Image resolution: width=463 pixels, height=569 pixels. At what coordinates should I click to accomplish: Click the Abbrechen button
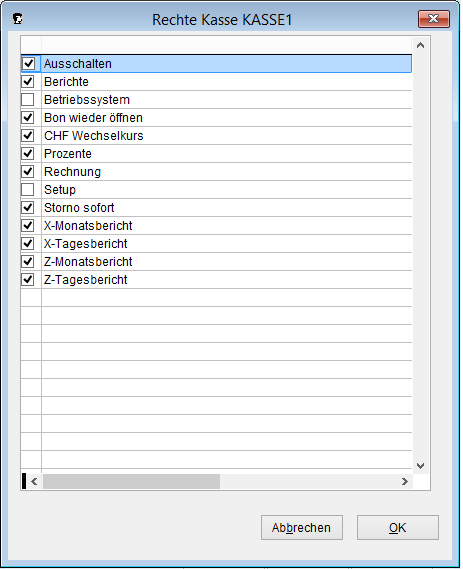[x=302, y=527]
